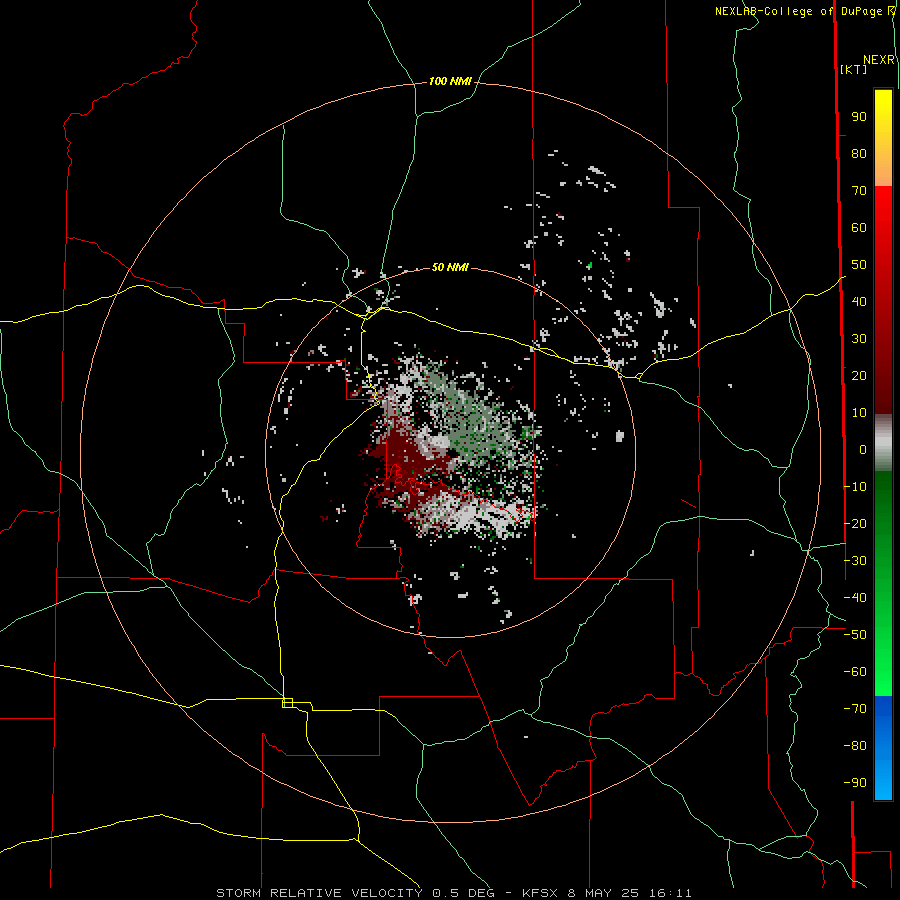Click the -70 knot scale label

click(x=855, y=708)
